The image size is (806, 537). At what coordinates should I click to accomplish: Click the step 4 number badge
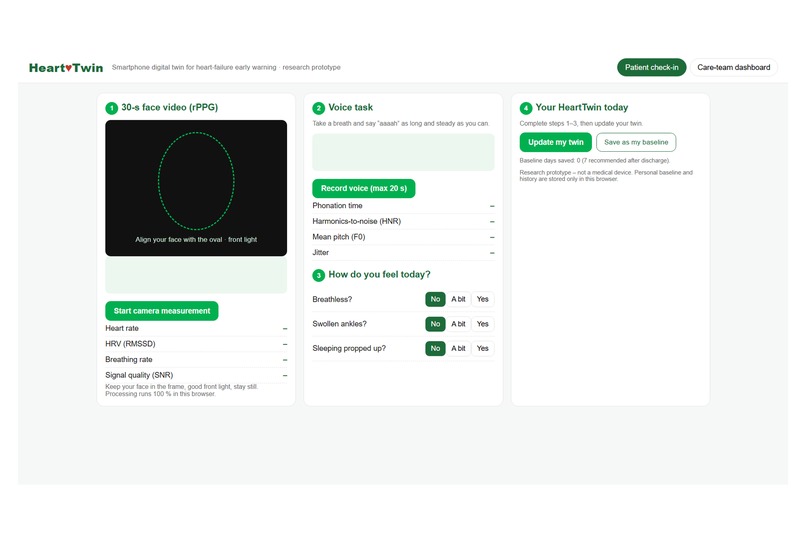526,108
